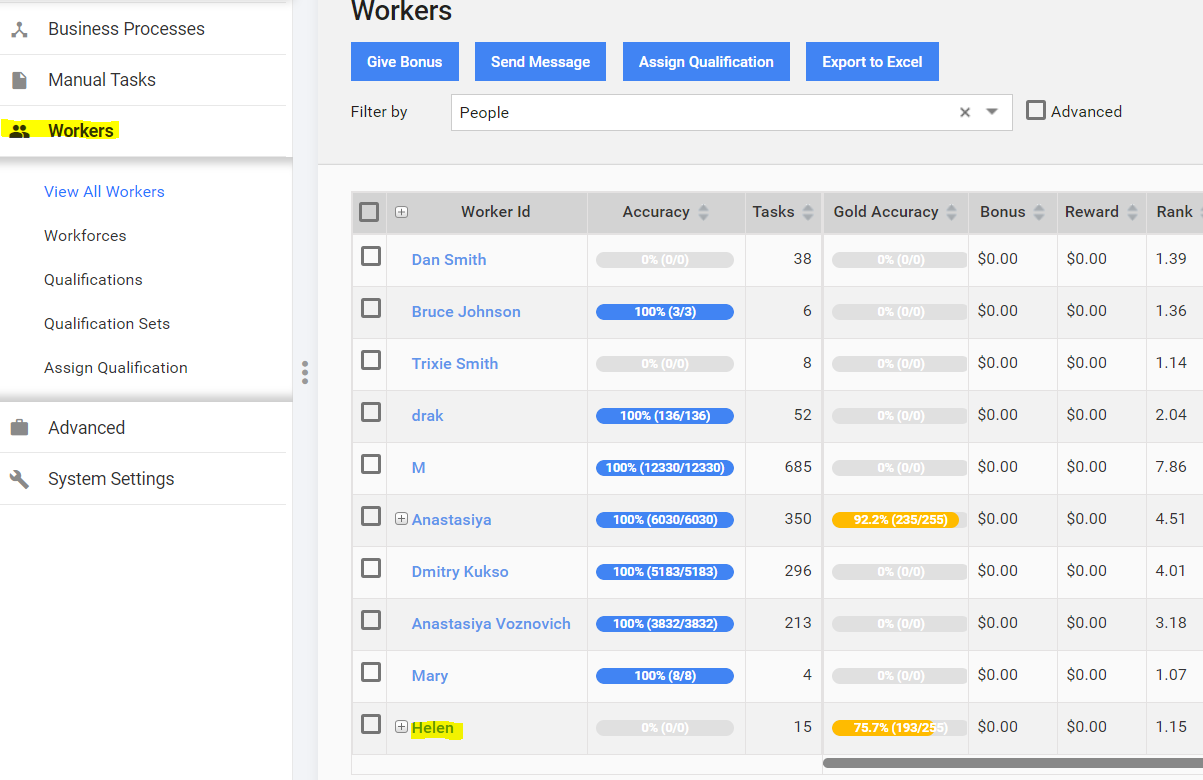Open Assign Qualification submenu item
The width and height of the screenshot is (1203, 780).
tap(116, 368)
